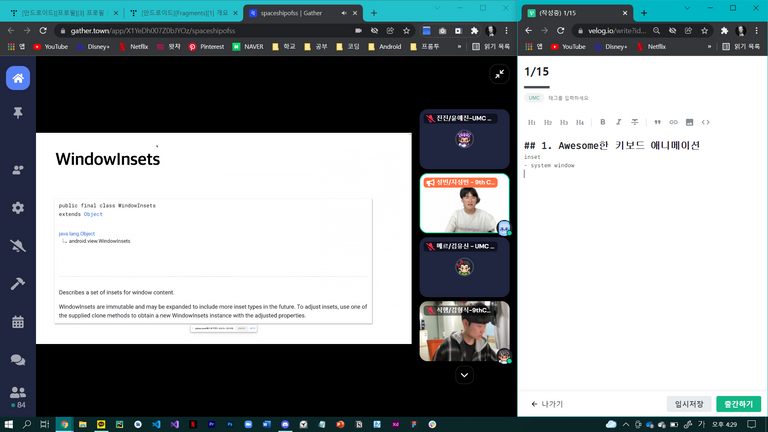Bookmark the gather.town page with star
Image resolution: width=768 pixels, height=432 pixels.
click(406, 31)
